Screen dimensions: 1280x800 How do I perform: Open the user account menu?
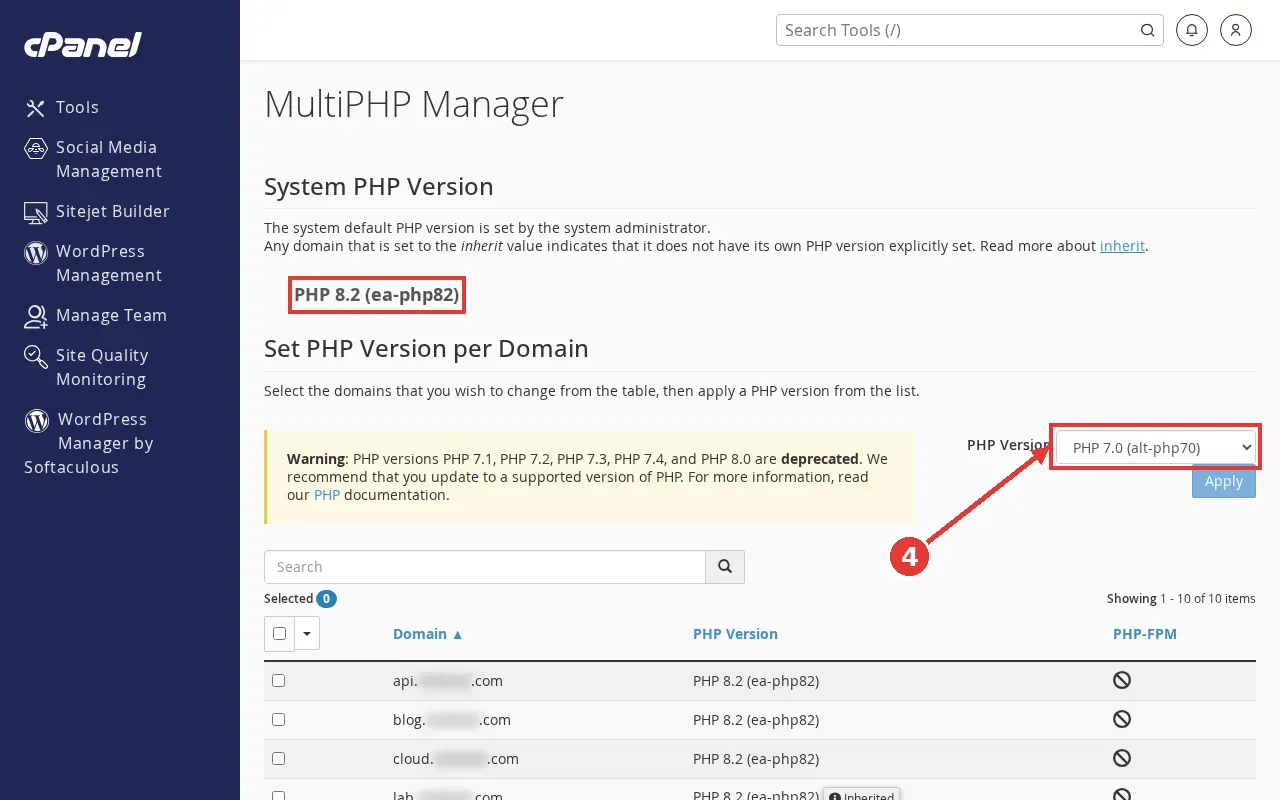pos(1236,30)
